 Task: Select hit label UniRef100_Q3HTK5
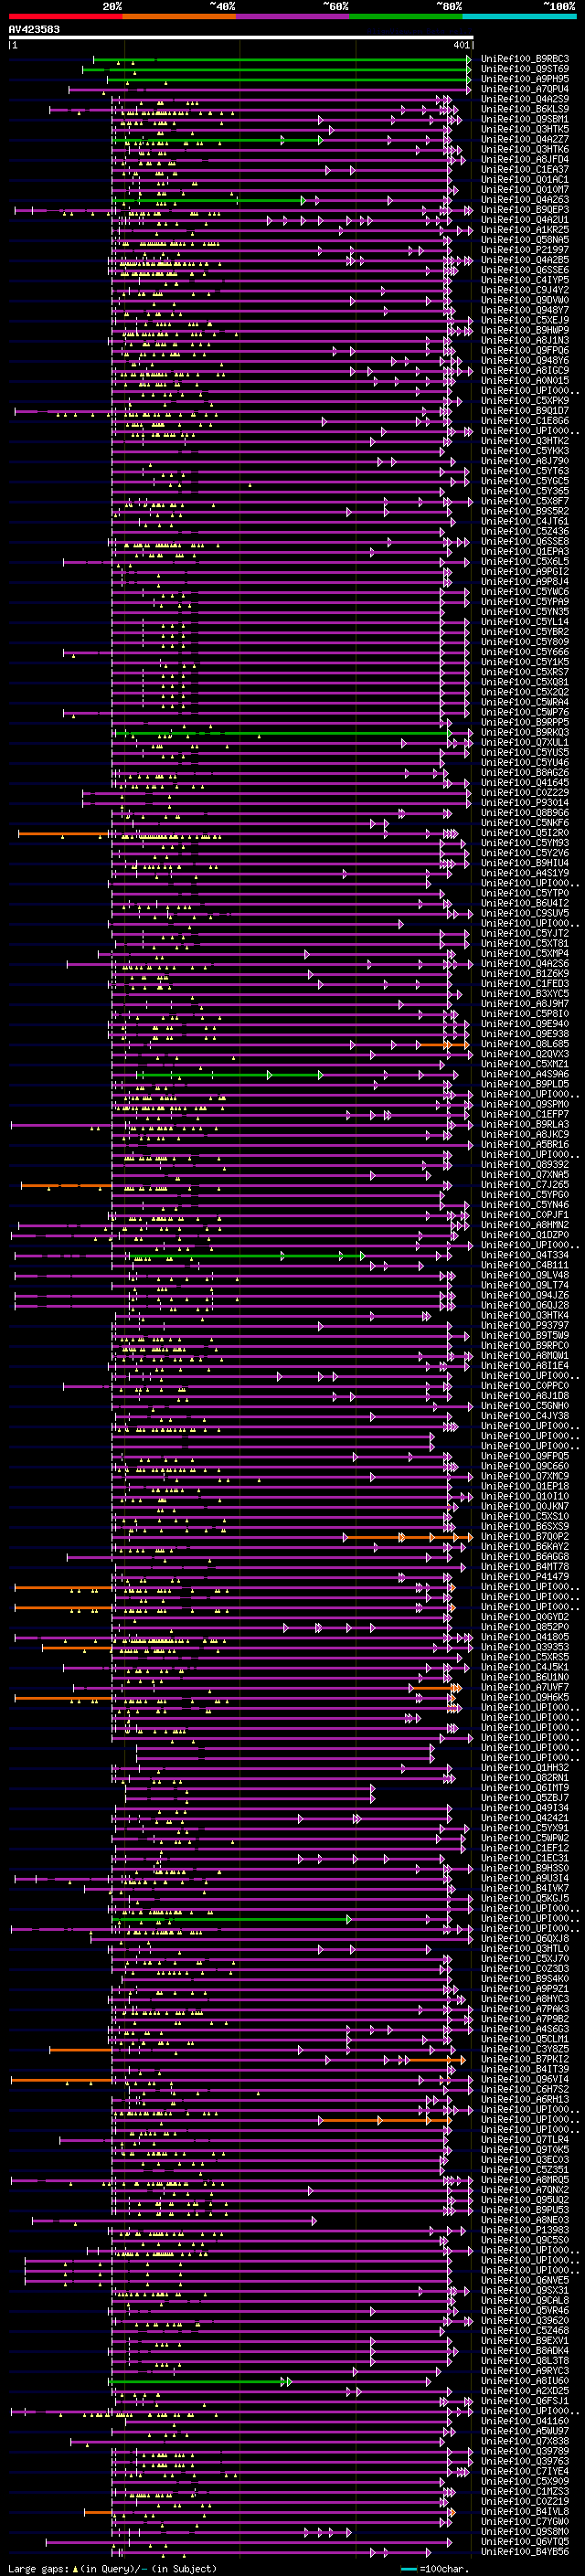(x=525, y=129)
